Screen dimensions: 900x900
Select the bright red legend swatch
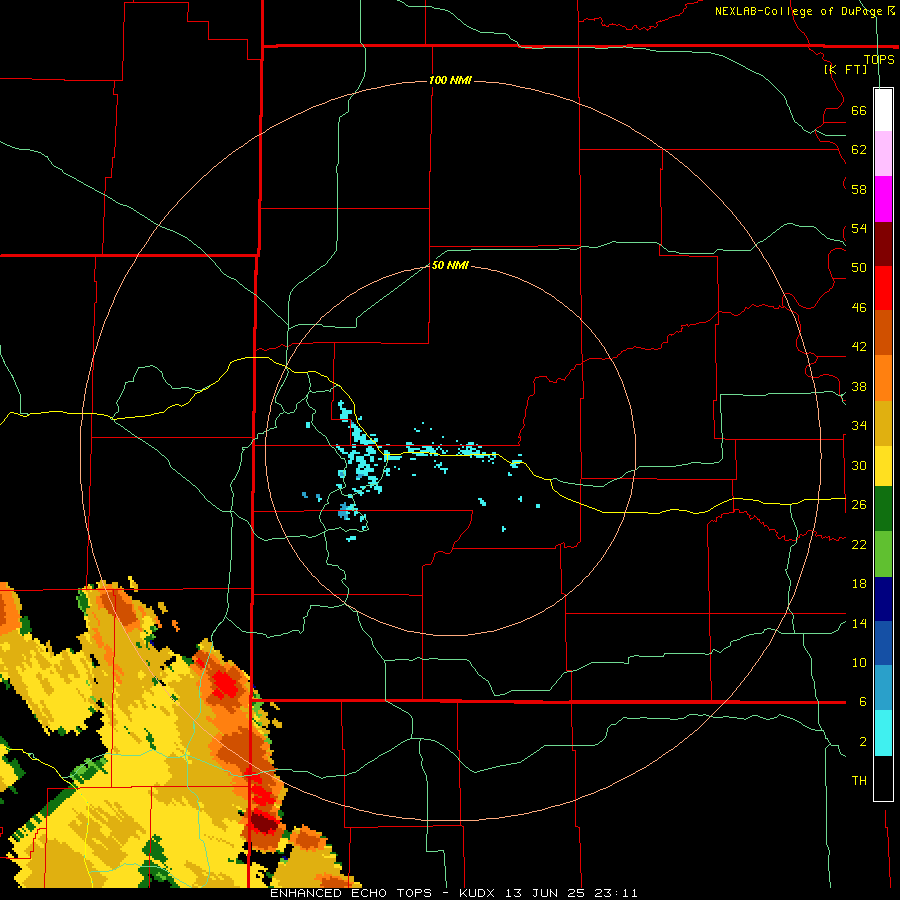(x=883, y=288)
